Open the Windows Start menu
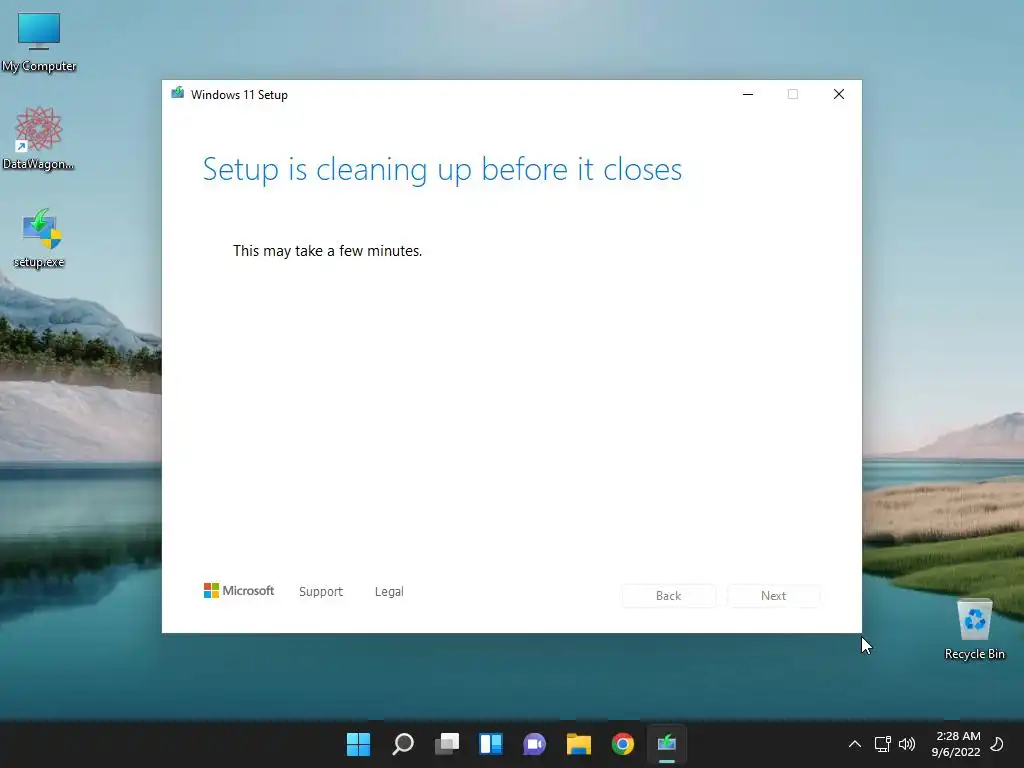 [358, 744]
